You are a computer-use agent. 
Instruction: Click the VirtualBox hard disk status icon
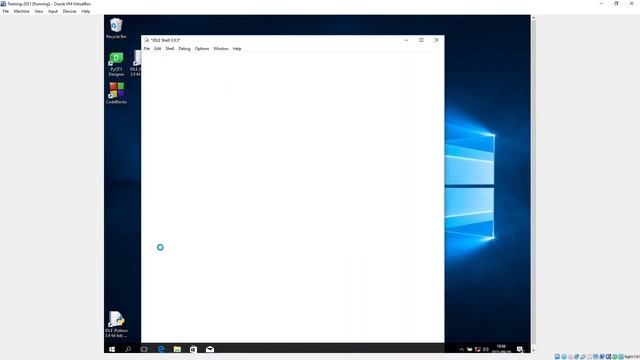pyautogui.click(x=557, y=357)
